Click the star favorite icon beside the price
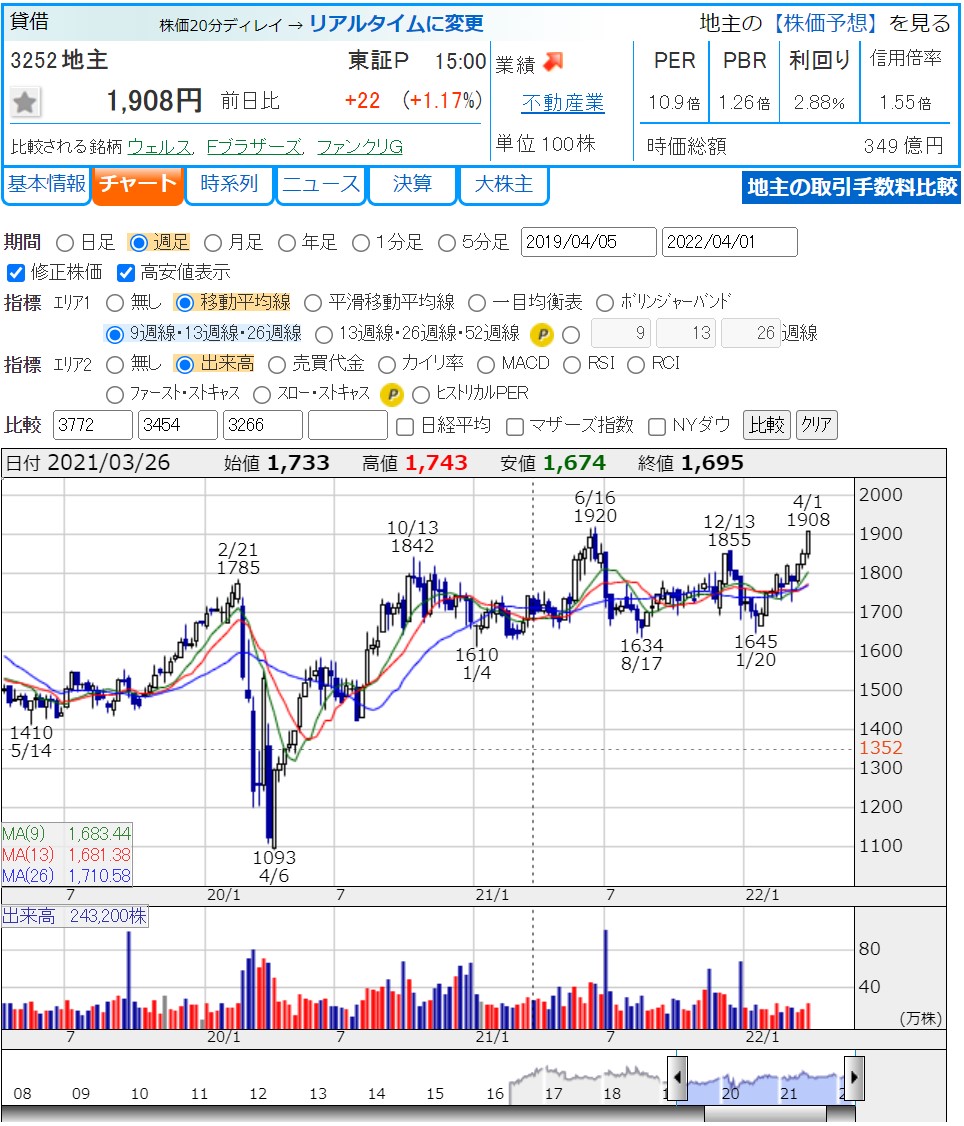The height and width of the screenshot is (1126, 964). tap(26, 102)
